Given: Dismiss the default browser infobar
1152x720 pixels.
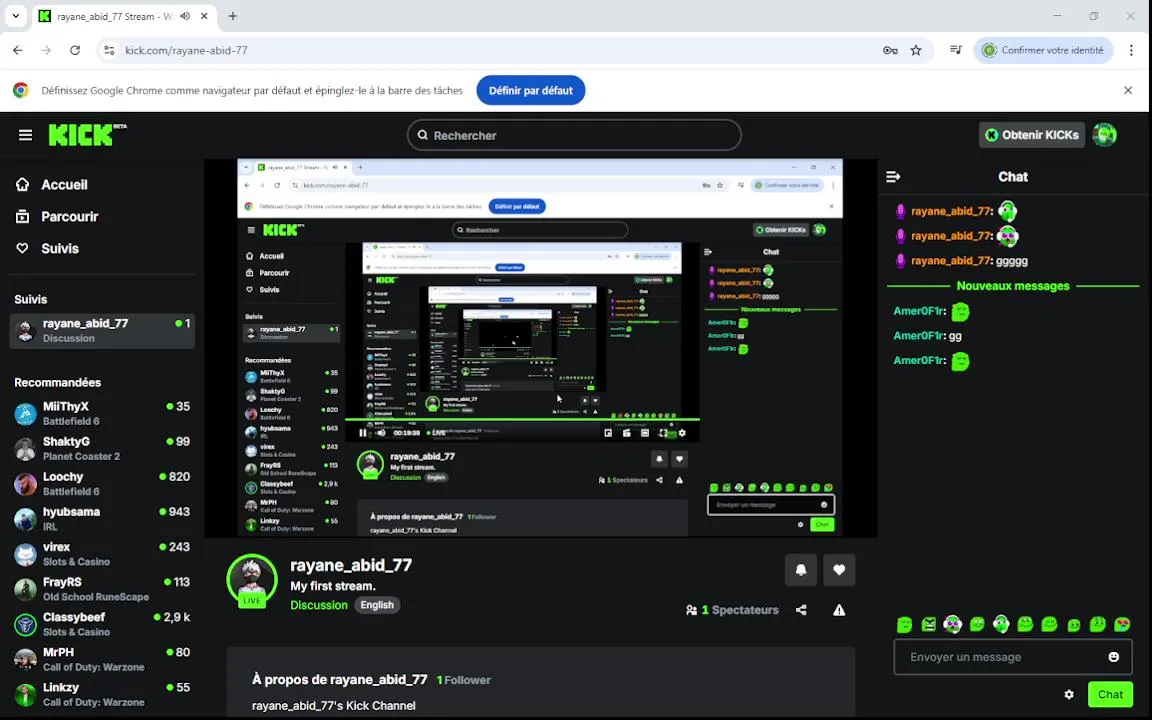Looking at the screenshot, I should [x=1128, y=90].
